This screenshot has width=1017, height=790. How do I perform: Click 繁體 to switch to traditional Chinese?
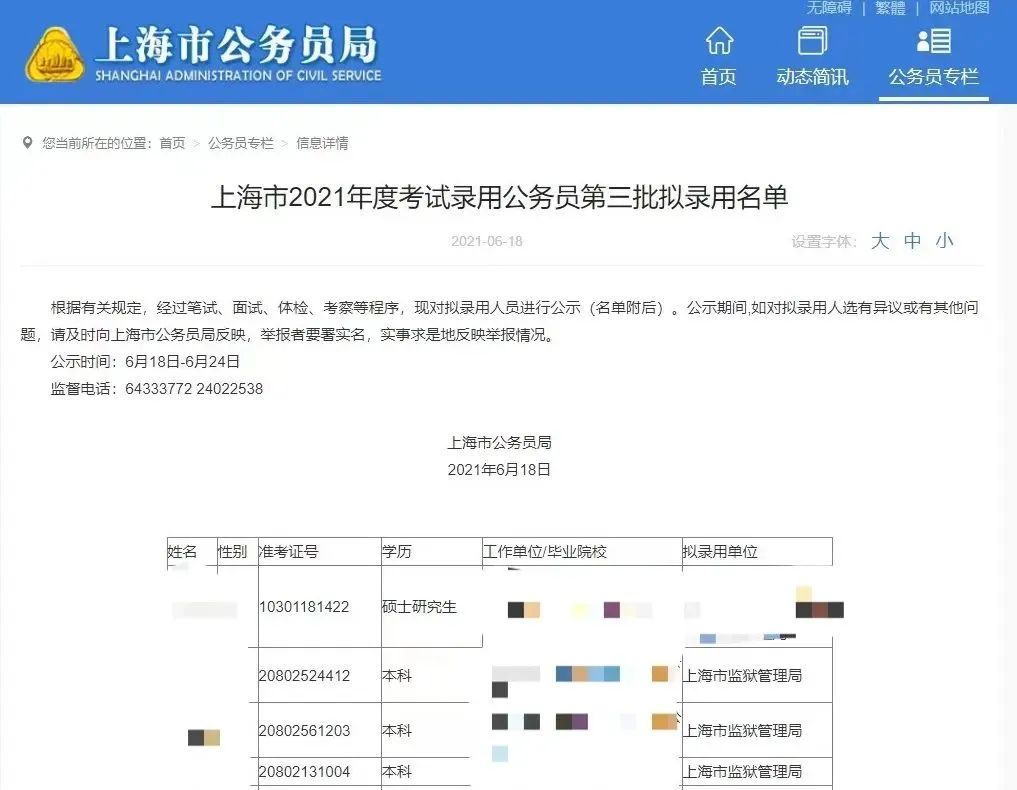pos(889,9)
